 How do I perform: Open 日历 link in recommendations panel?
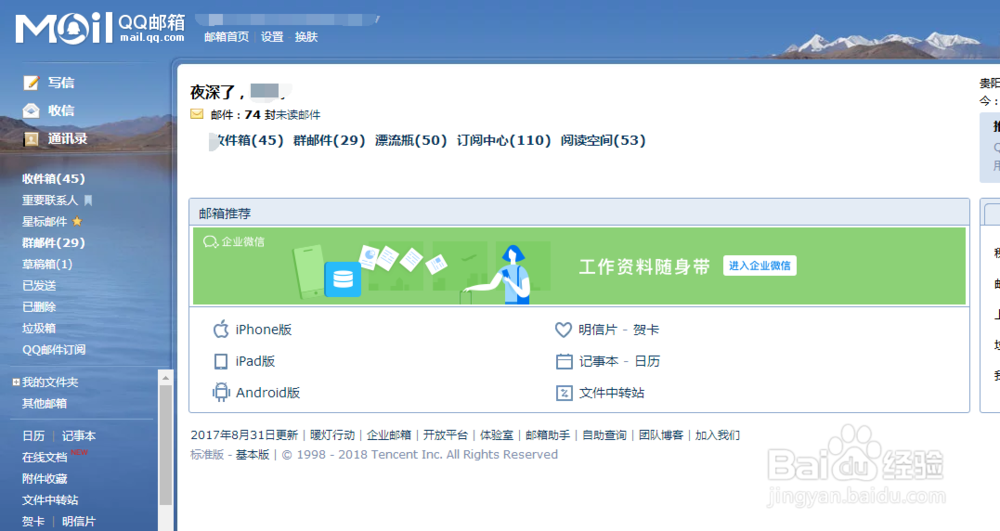click(647, 361)
